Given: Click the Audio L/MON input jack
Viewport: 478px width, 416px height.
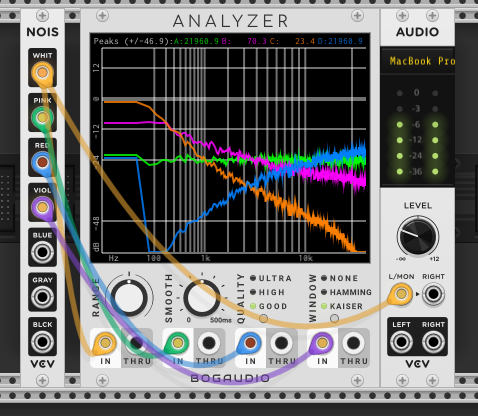Looking at the screenshot, I should pyautogui.click(x=401, y=294).
